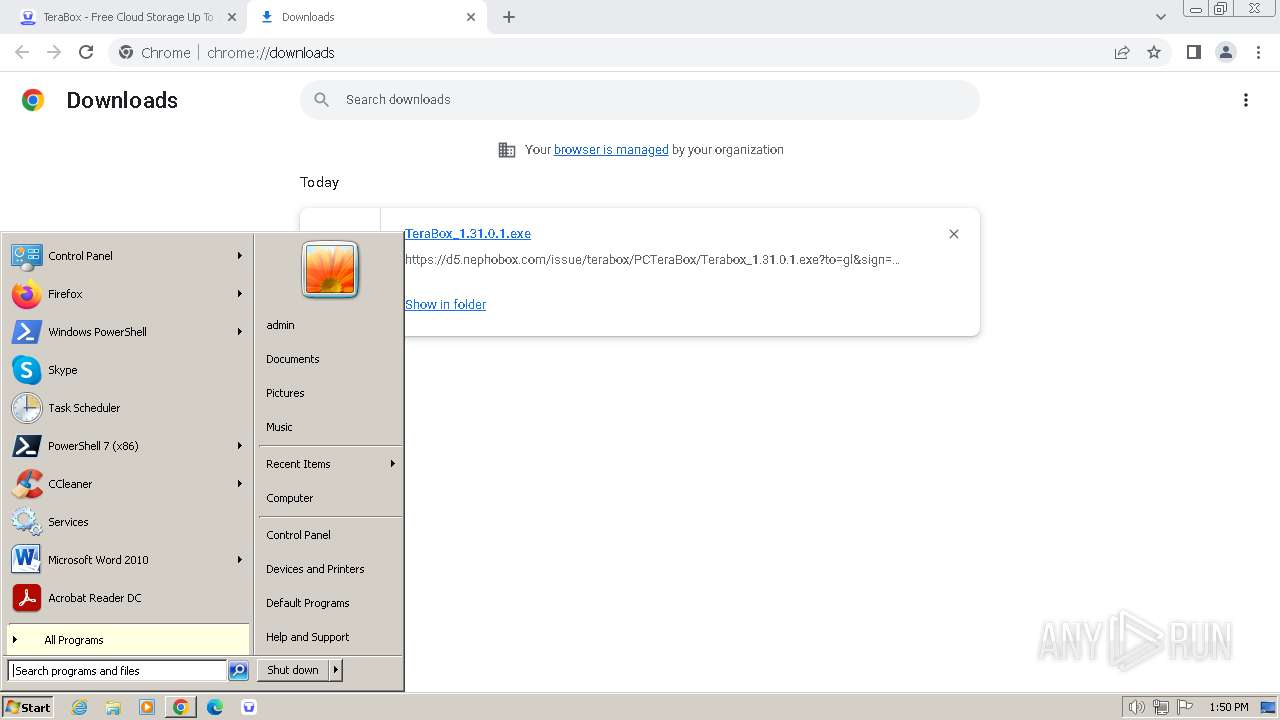Launch Firefox from Start menu

128,294
